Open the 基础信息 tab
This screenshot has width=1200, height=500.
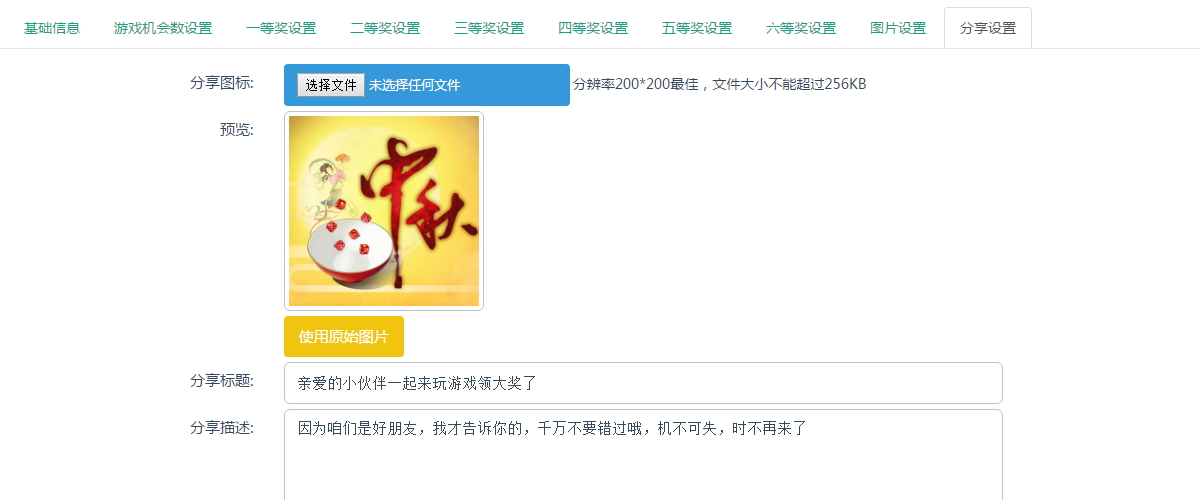click(x=52, y=28)
